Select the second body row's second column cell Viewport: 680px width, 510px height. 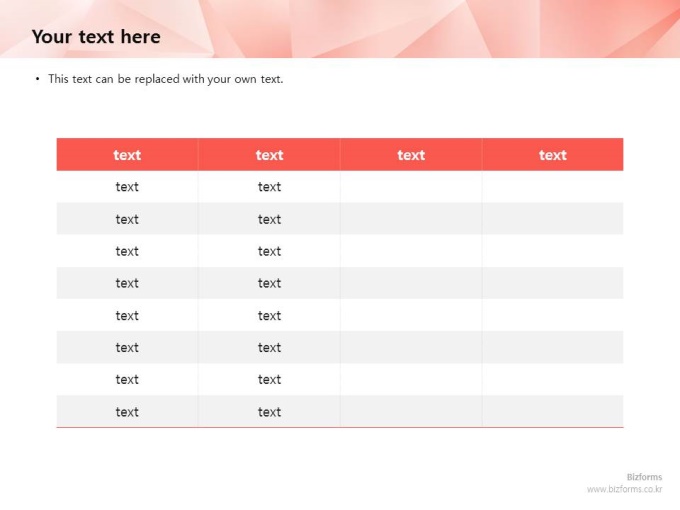point(269,219)
